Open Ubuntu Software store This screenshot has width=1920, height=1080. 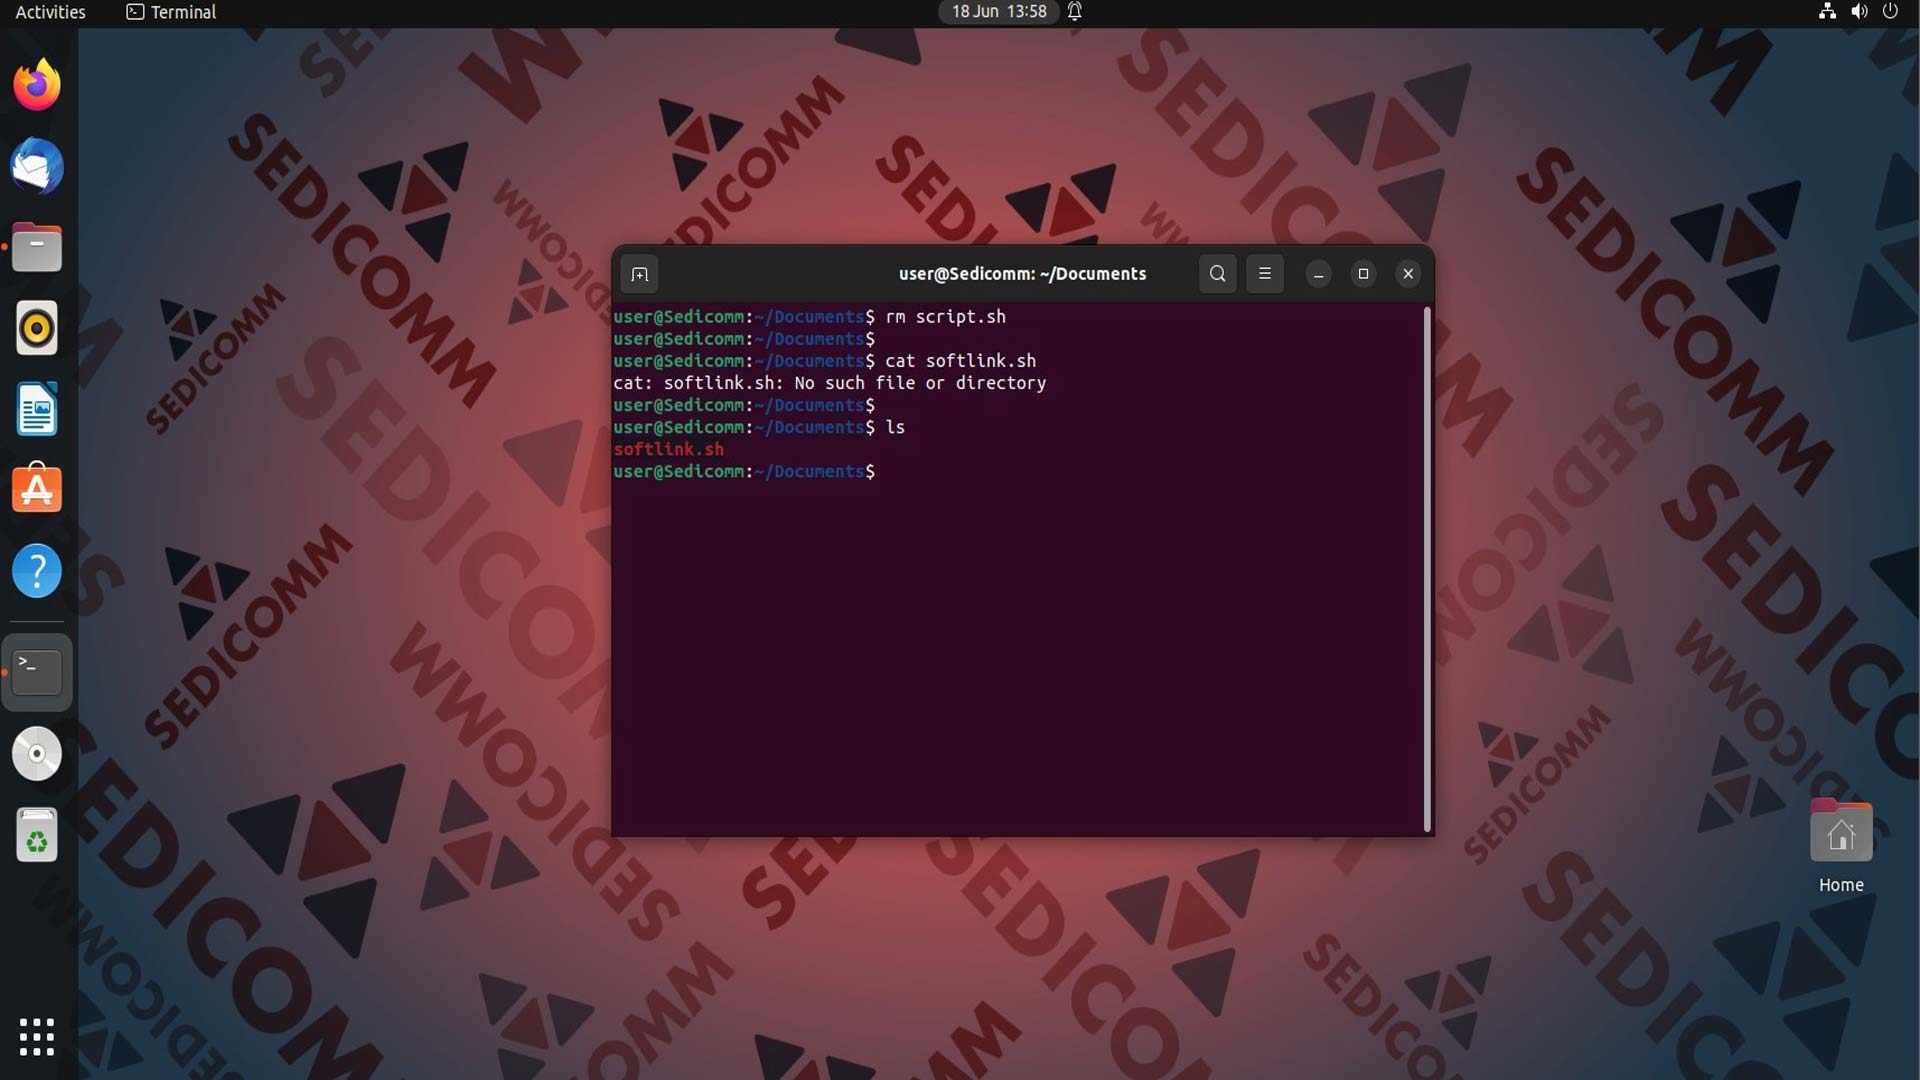(37, 490)
